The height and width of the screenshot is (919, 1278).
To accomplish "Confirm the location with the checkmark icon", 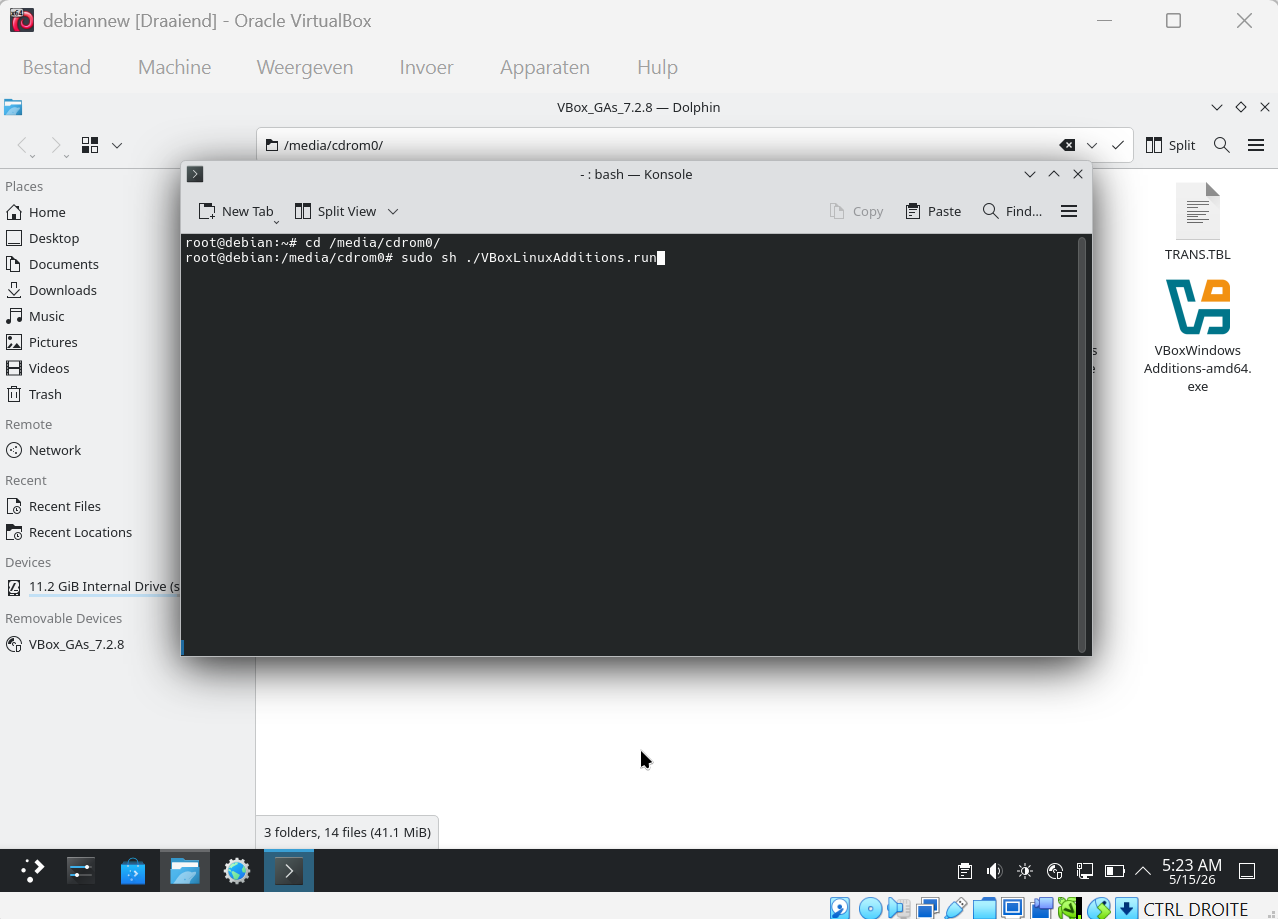I will [x=1118, y=145].
